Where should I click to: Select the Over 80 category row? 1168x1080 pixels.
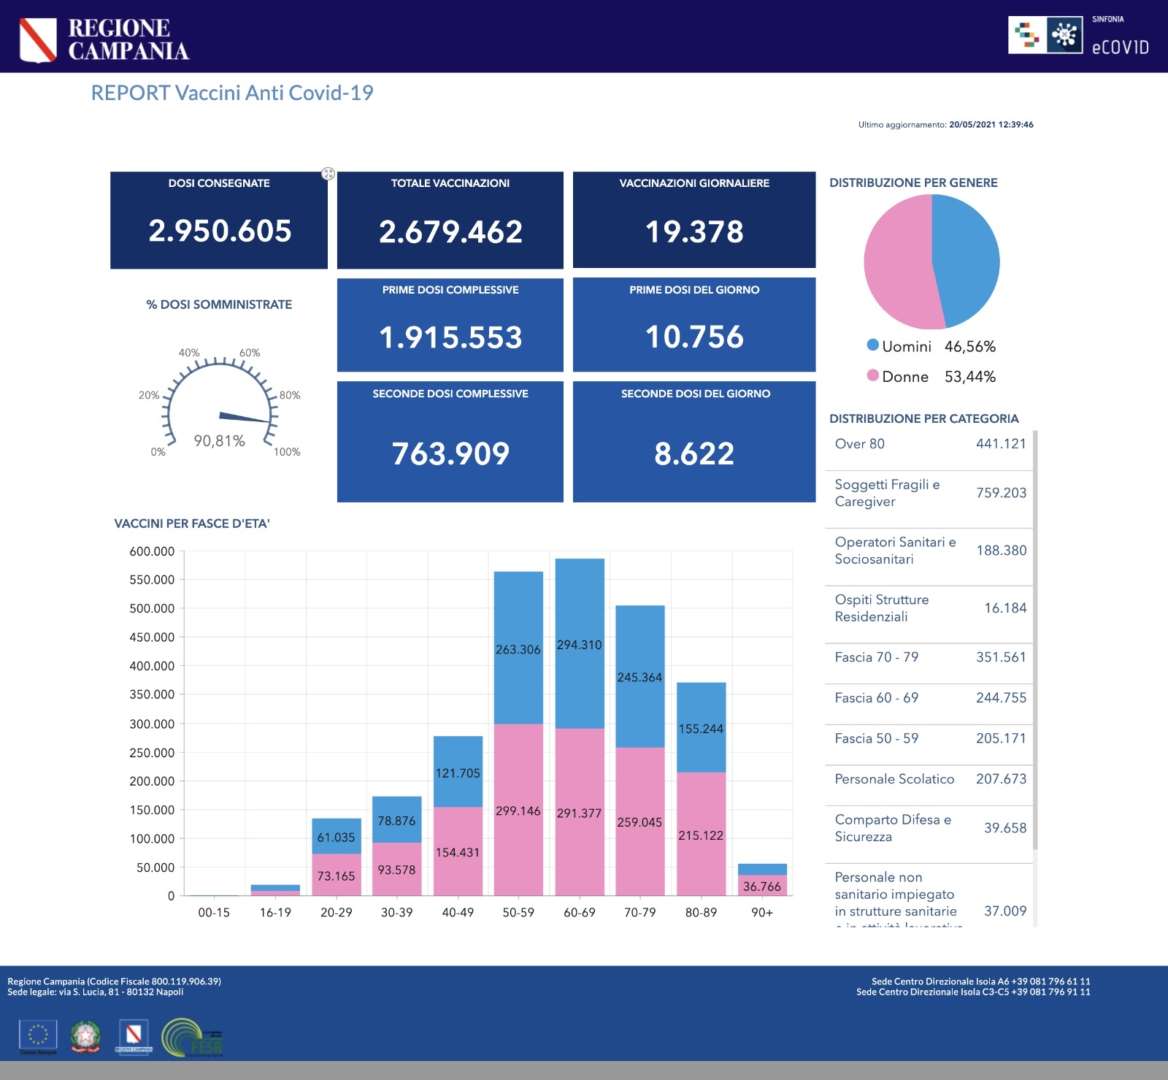tap(929, 444)
